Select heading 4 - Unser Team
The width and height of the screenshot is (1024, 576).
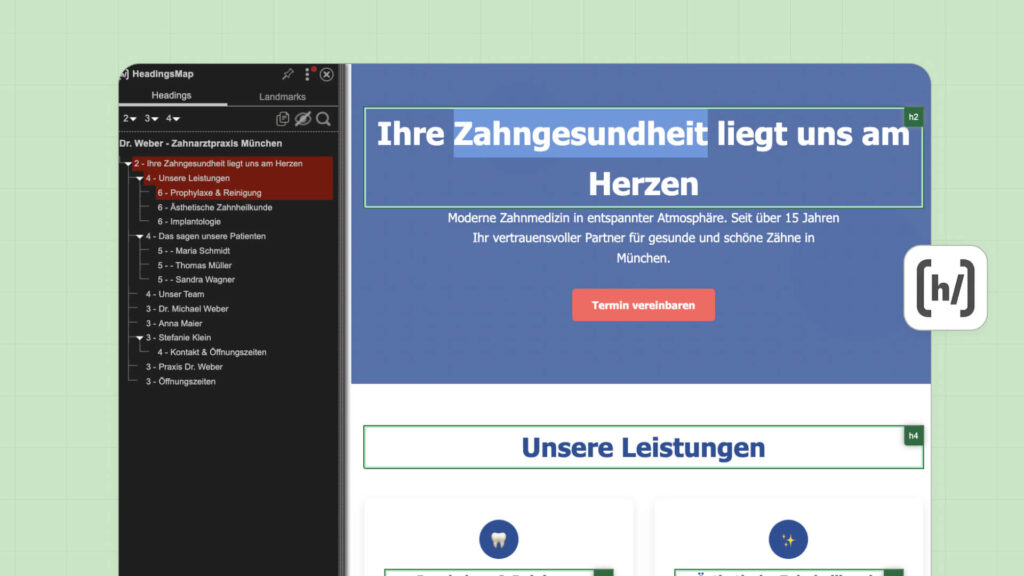click(x=174, y=294)
